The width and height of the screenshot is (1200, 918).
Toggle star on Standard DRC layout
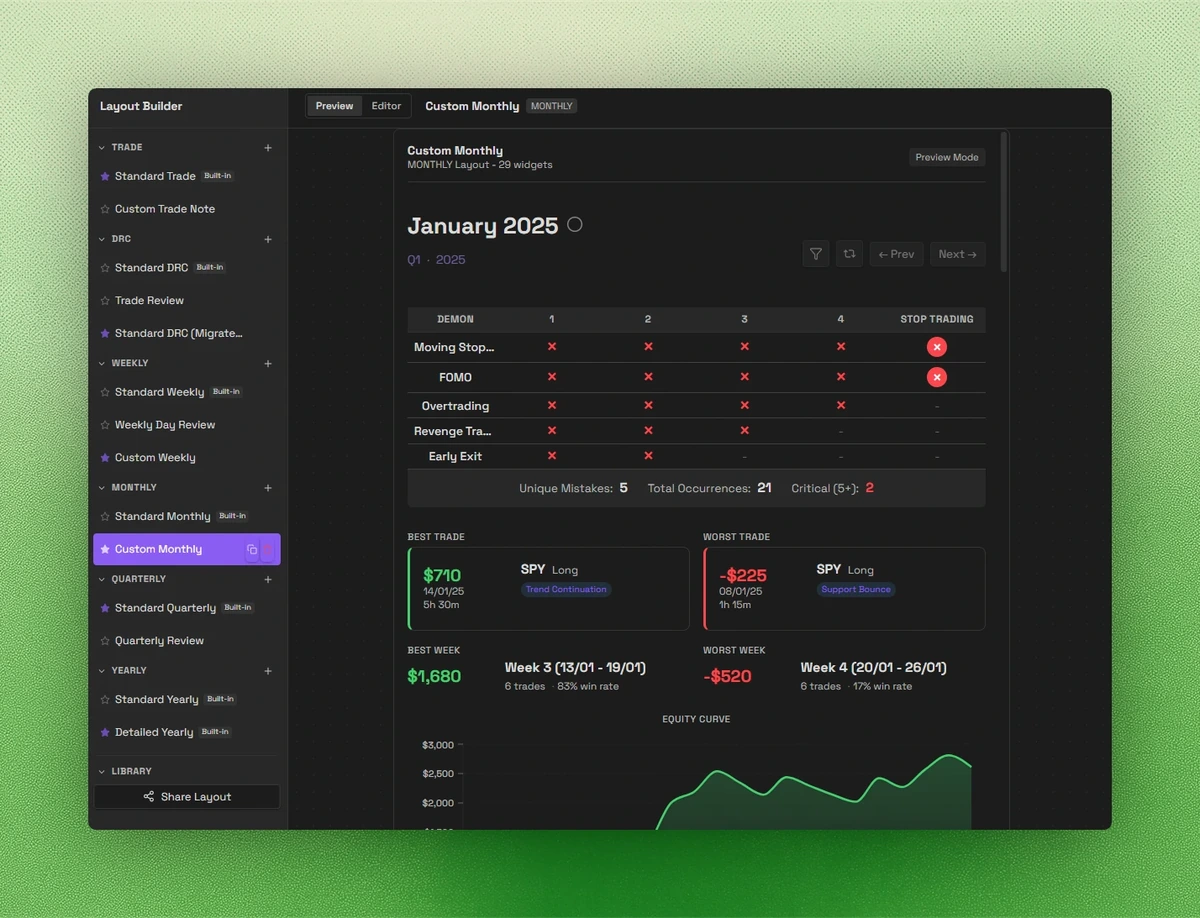[105, 268]
